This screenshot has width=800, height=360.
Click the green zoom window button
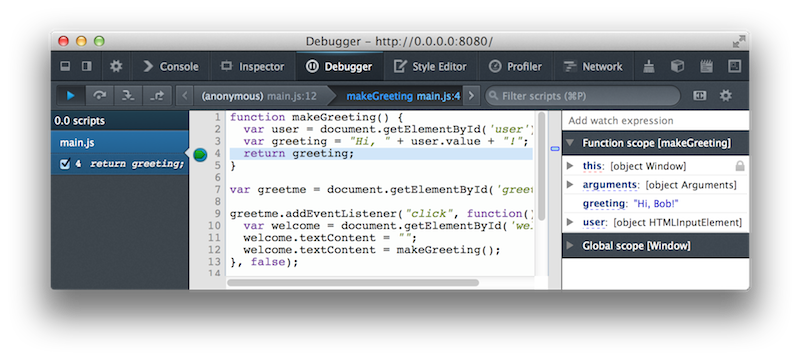click(x=99, y=41)
